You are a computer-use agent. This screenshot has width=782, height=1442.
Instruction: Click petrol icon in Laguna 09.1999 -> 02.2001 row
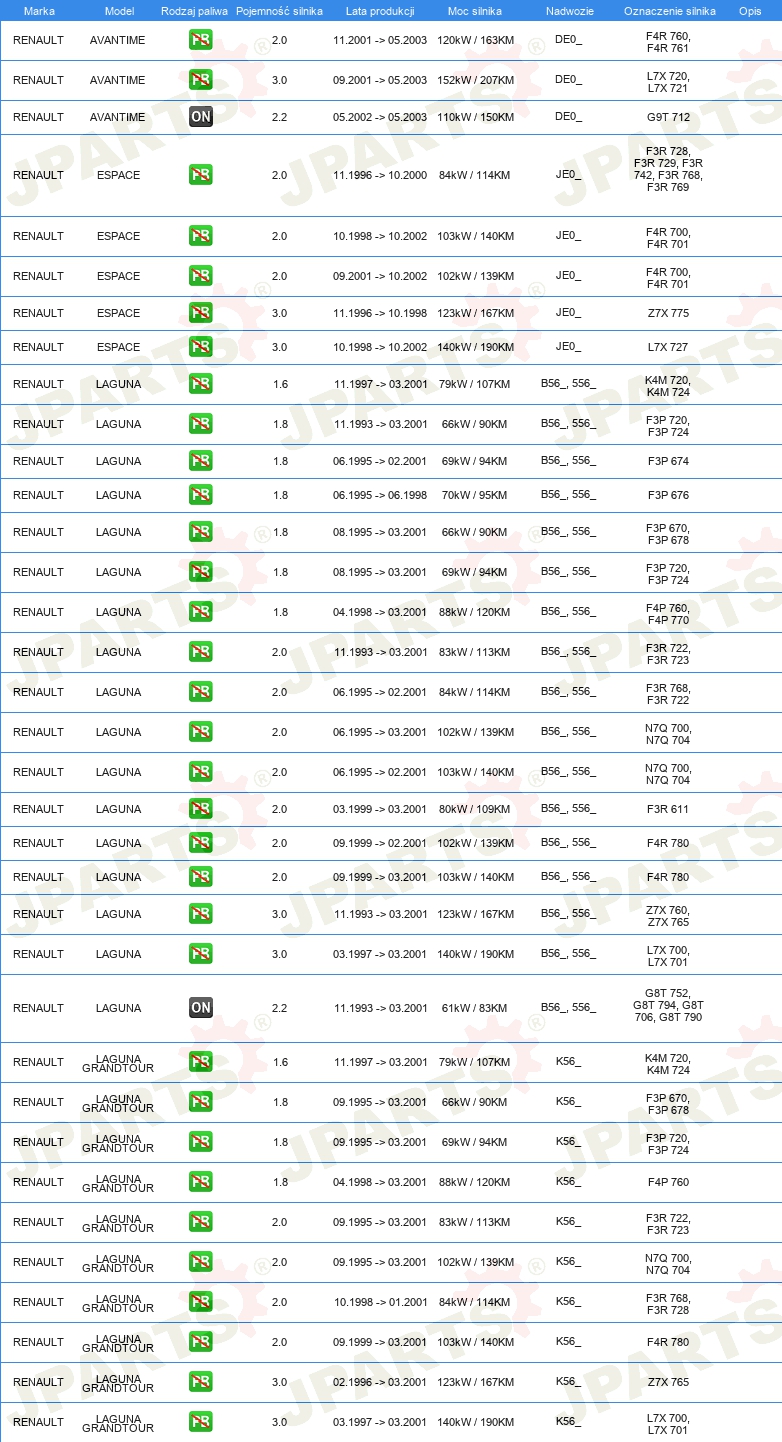click(201, 843)
